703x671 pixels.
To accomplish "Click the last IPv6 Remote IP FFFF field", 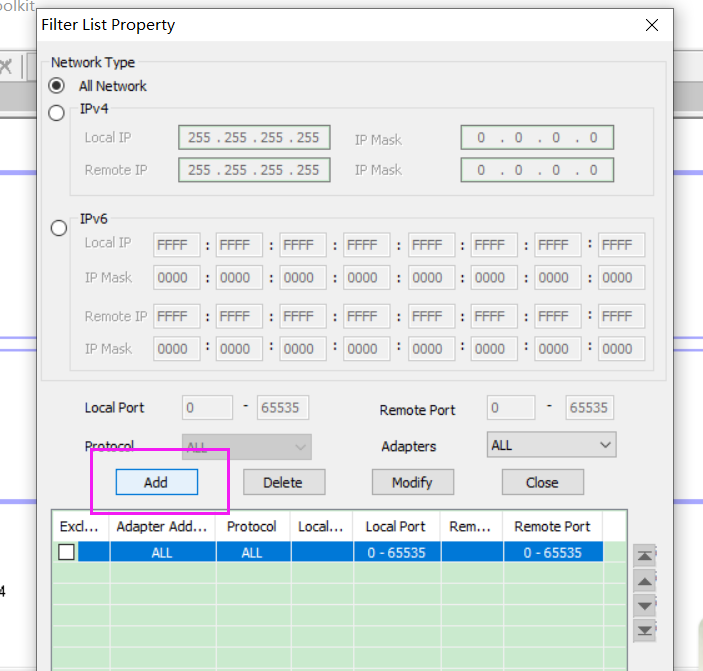I will (x=621, y=316).
